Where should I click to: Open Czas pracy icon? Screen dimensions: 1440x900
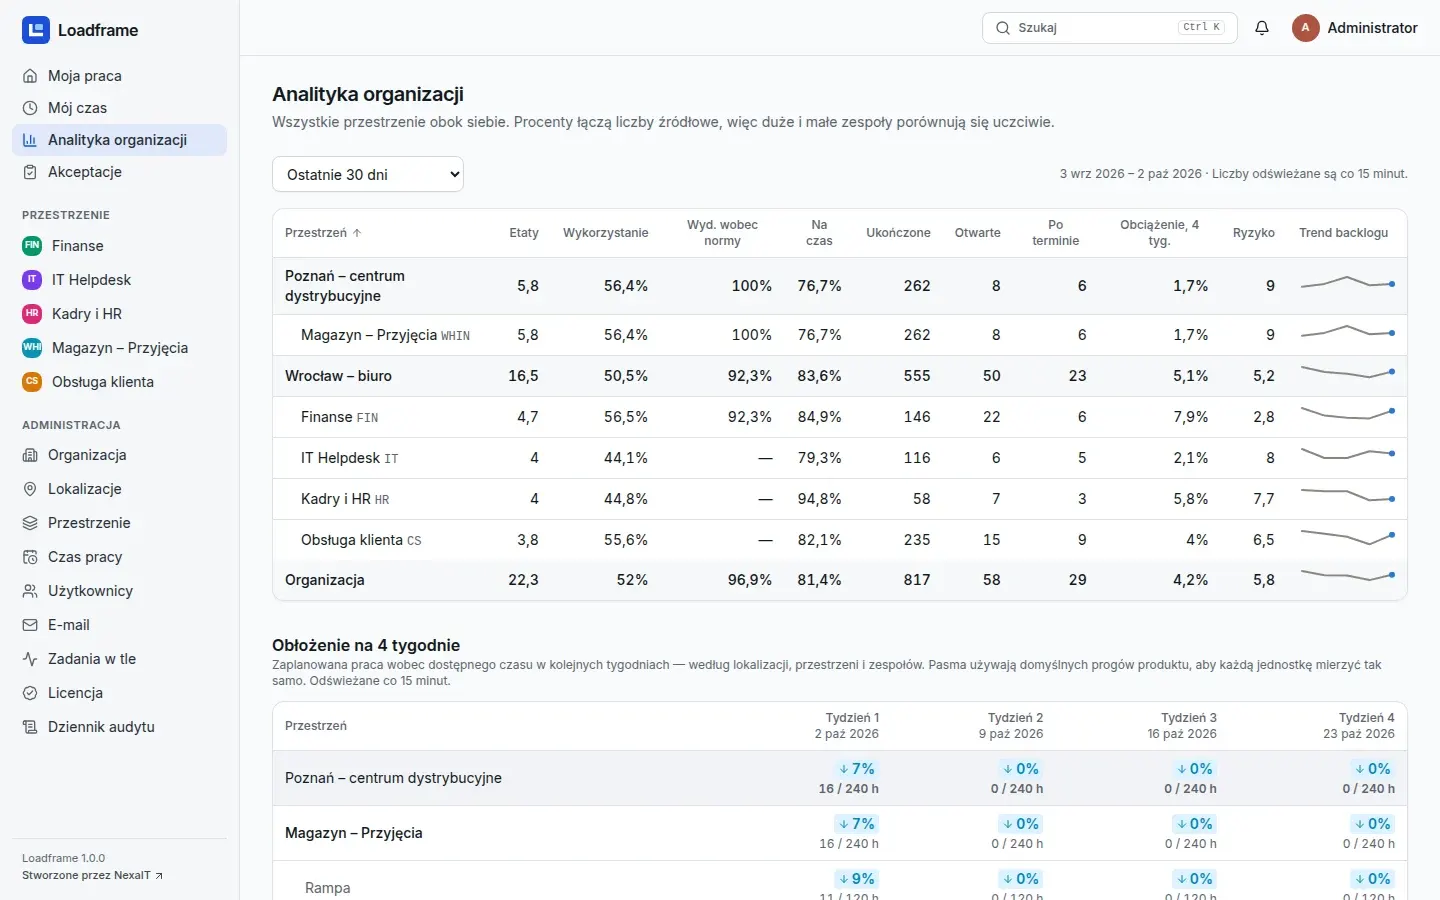click(30, 557)
